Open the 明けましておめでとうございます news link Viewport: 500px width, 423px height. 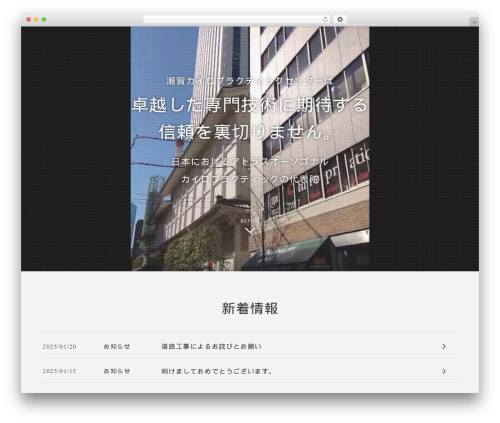(217, 371)
